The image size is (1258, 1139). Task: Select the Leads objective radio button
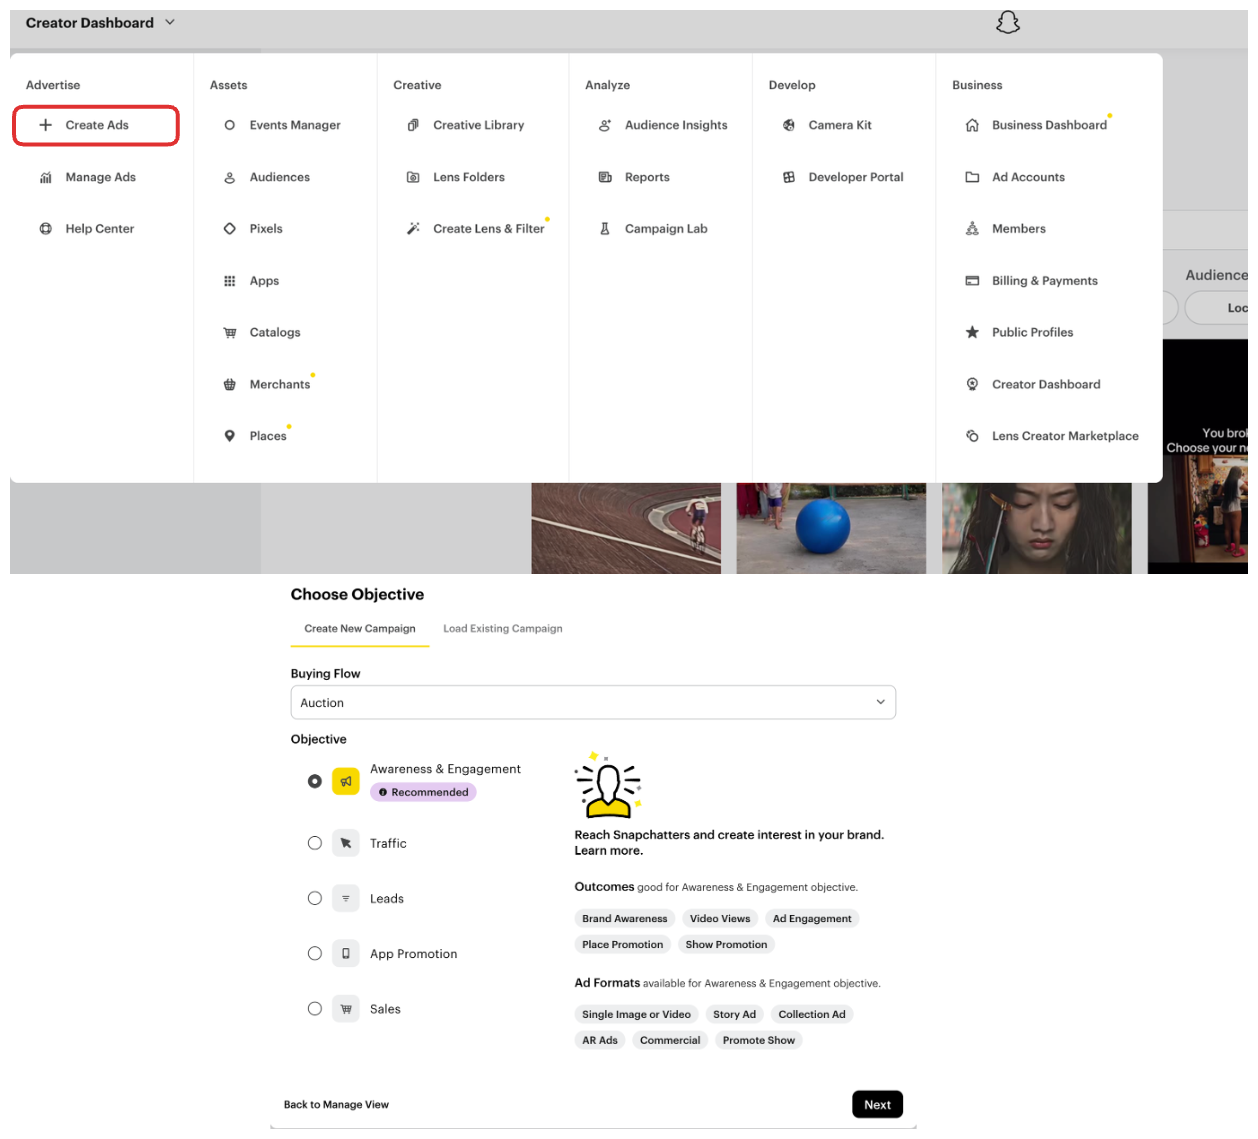[x=315, y=898]
